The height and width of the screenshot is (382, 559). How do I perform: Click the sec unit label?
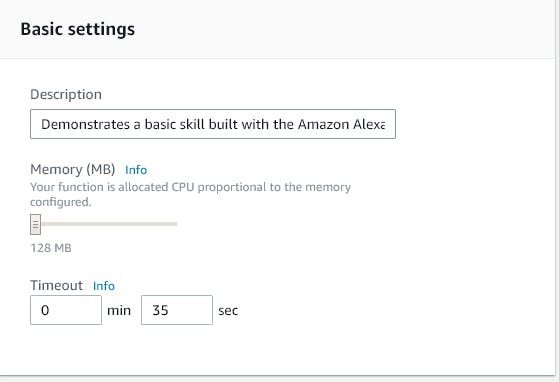(x=228, y=311)
